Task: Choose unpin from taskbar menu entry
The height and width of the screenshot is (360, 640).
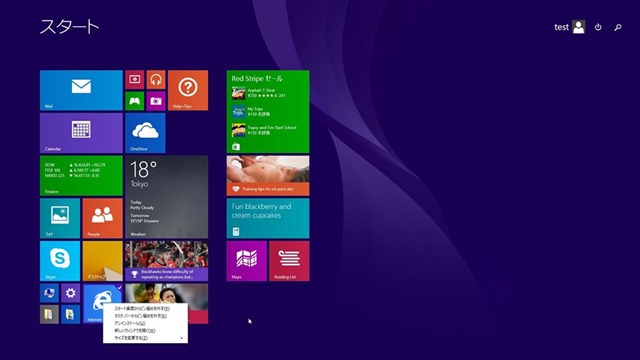Action: pyautogui.click(x=145, y=316)
